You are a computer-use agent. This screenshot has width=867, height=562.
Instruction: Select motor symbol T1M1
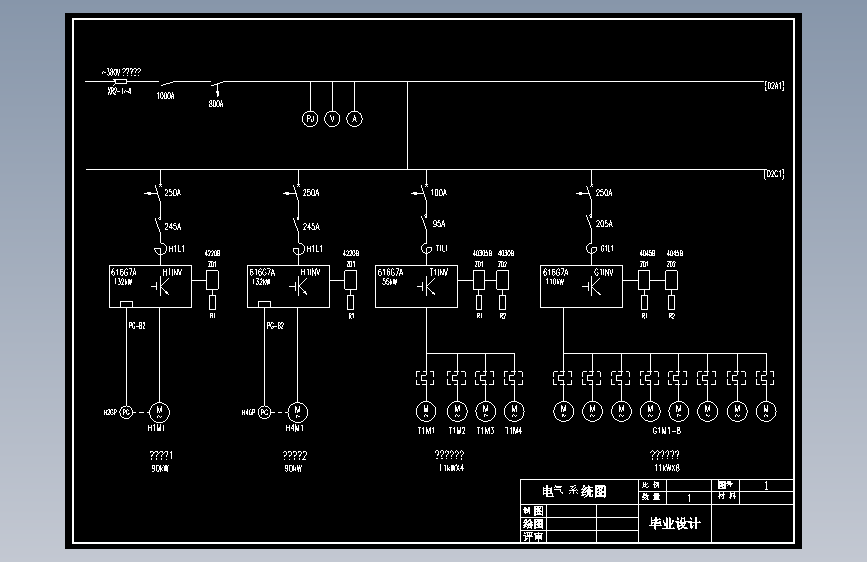tap(426, 411)
